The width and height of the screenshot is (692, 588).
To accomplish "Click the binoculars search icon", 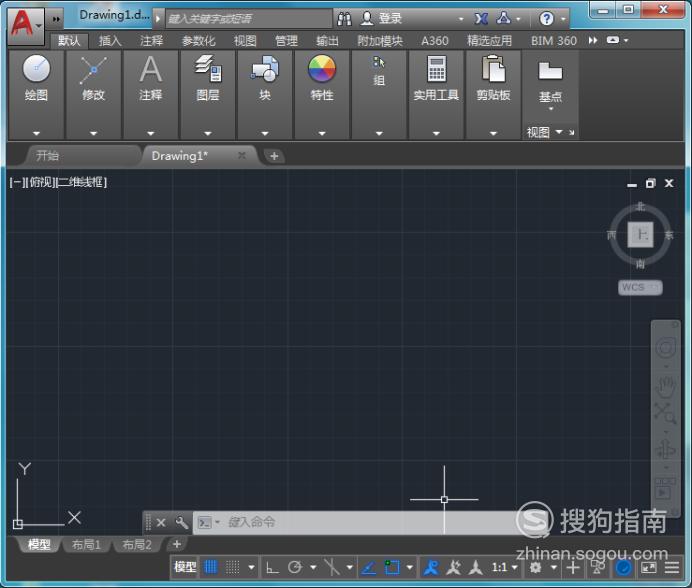I will coord(344,19).
